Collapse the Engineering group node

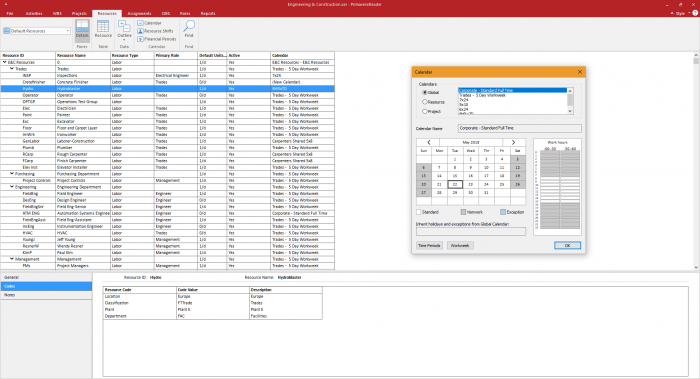pos(12,187)
